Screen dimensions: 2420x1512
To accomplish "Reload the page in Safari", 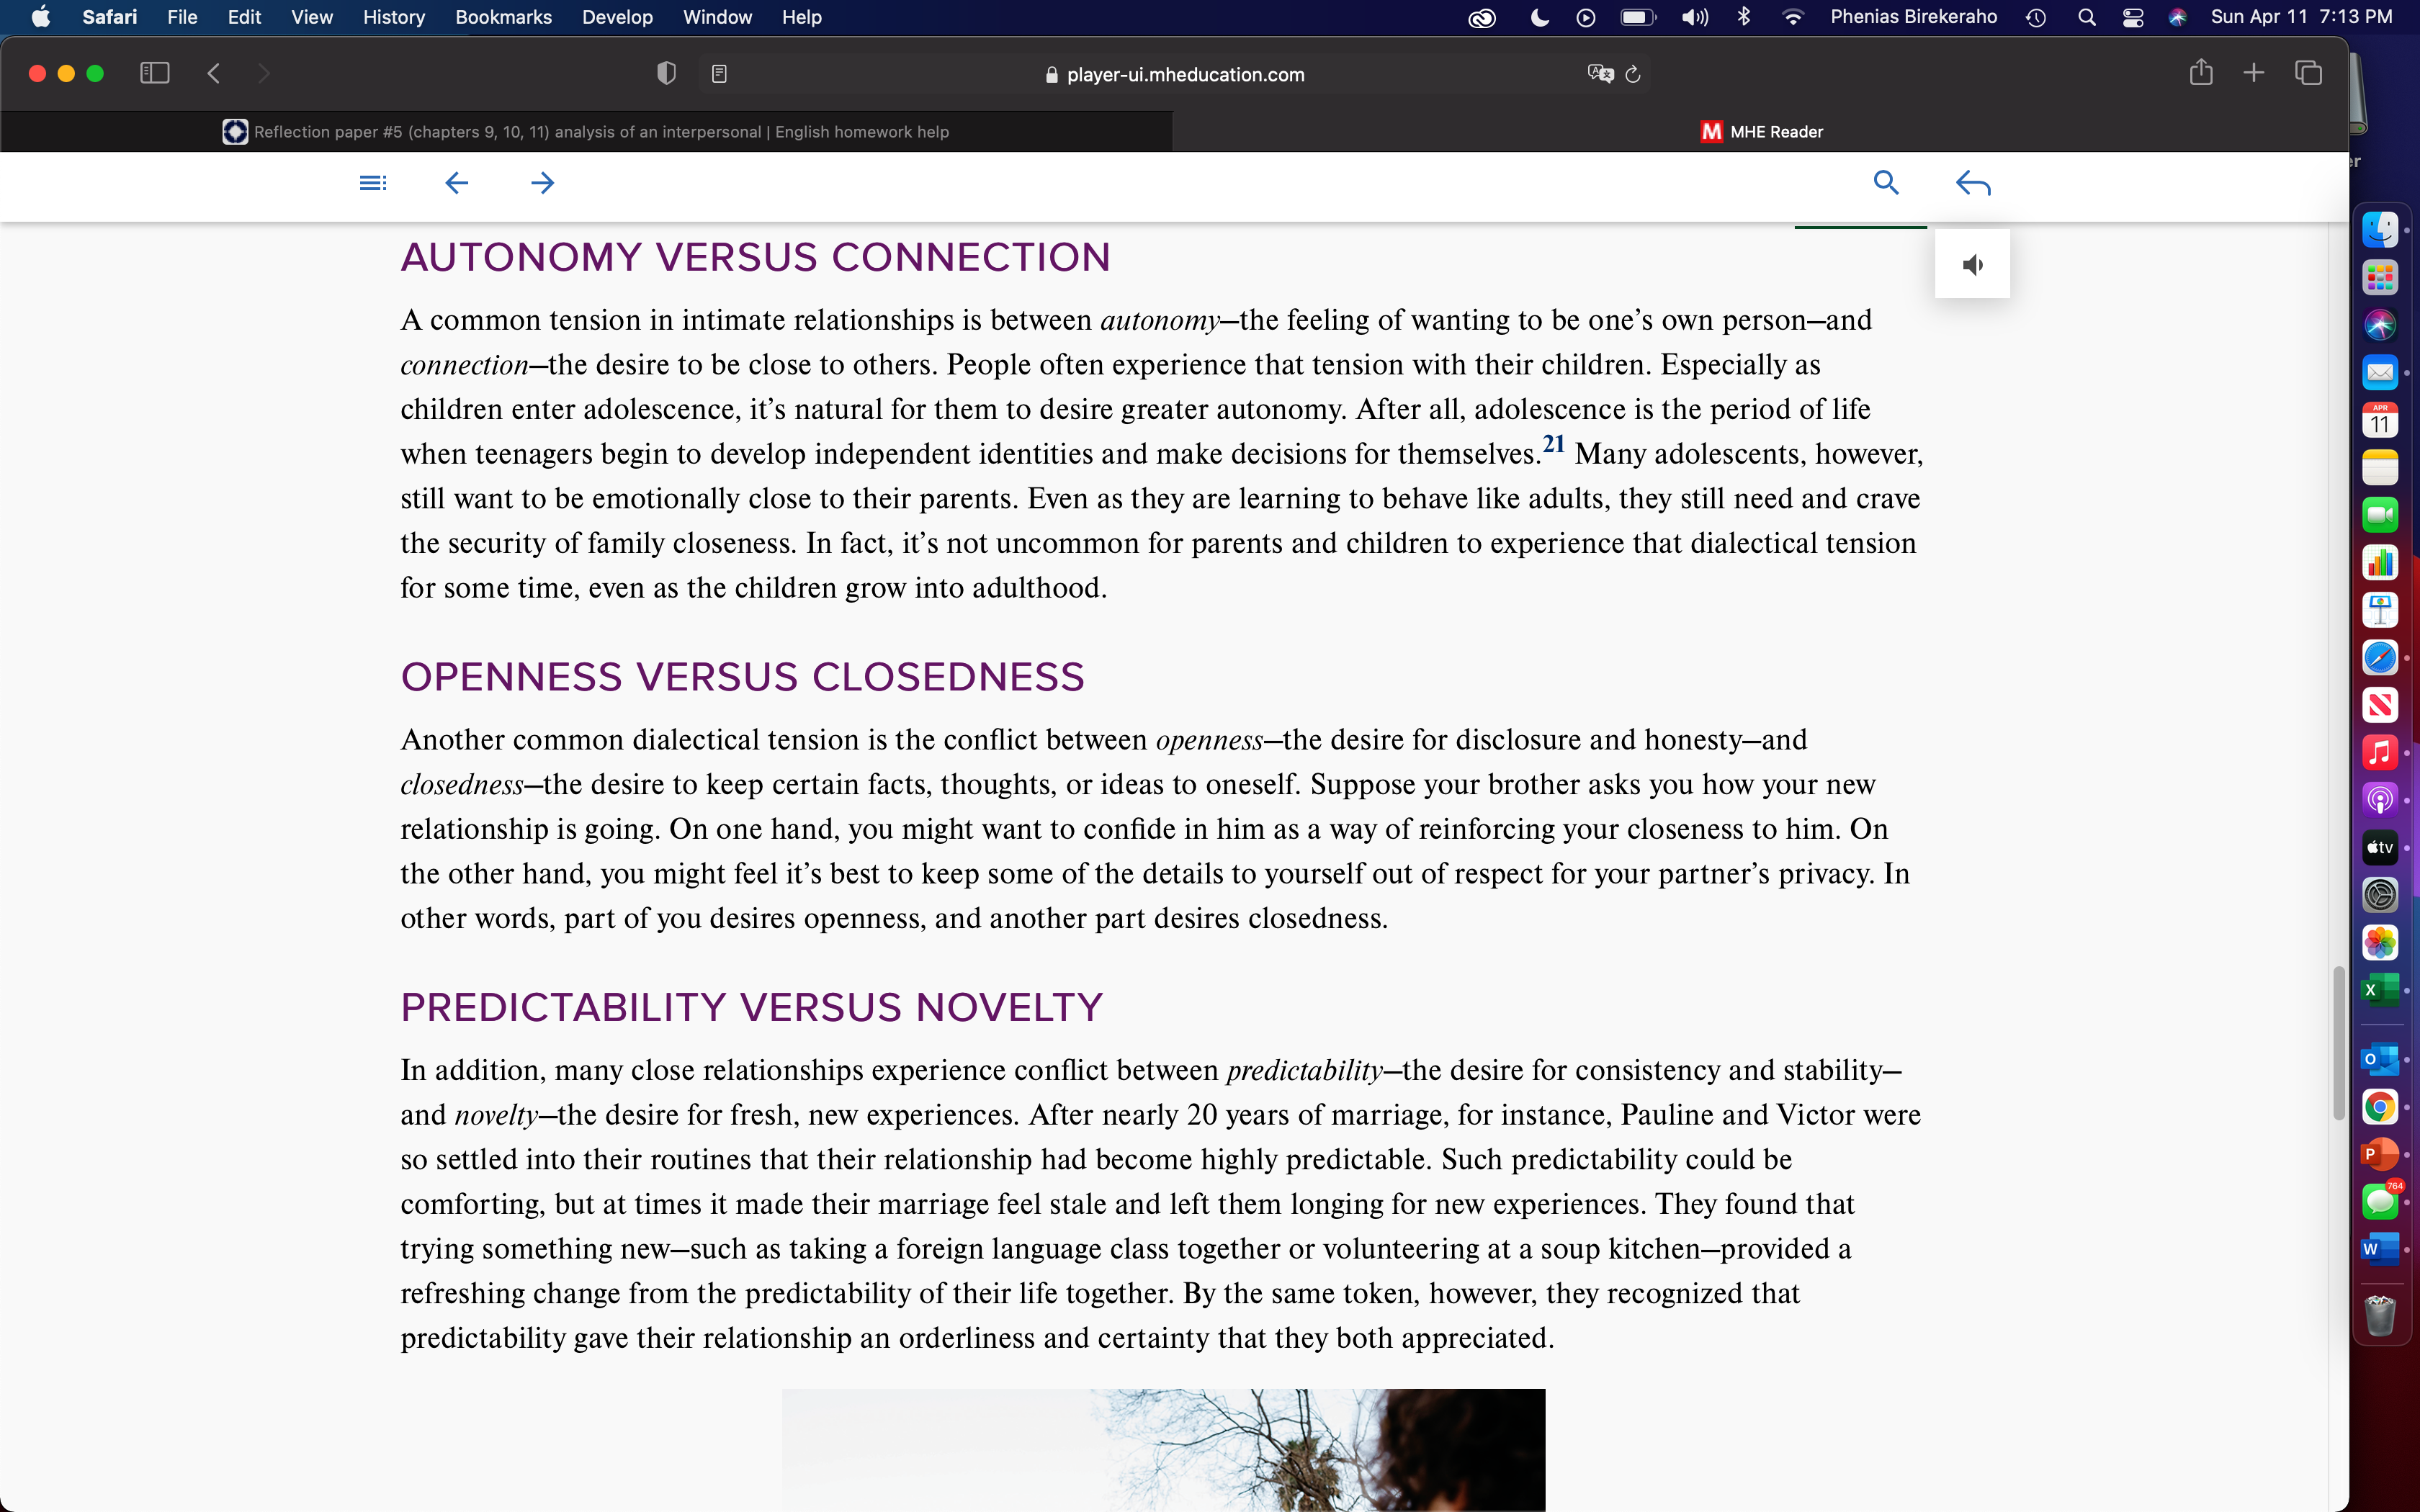I will click(1633, 74).
